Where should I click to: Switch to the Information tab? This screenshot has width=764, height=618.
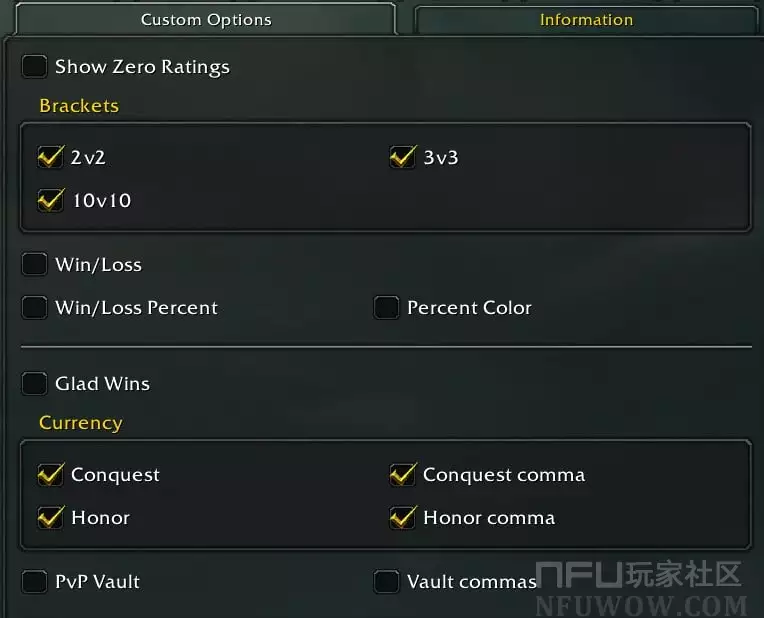(x=586, y=20)
